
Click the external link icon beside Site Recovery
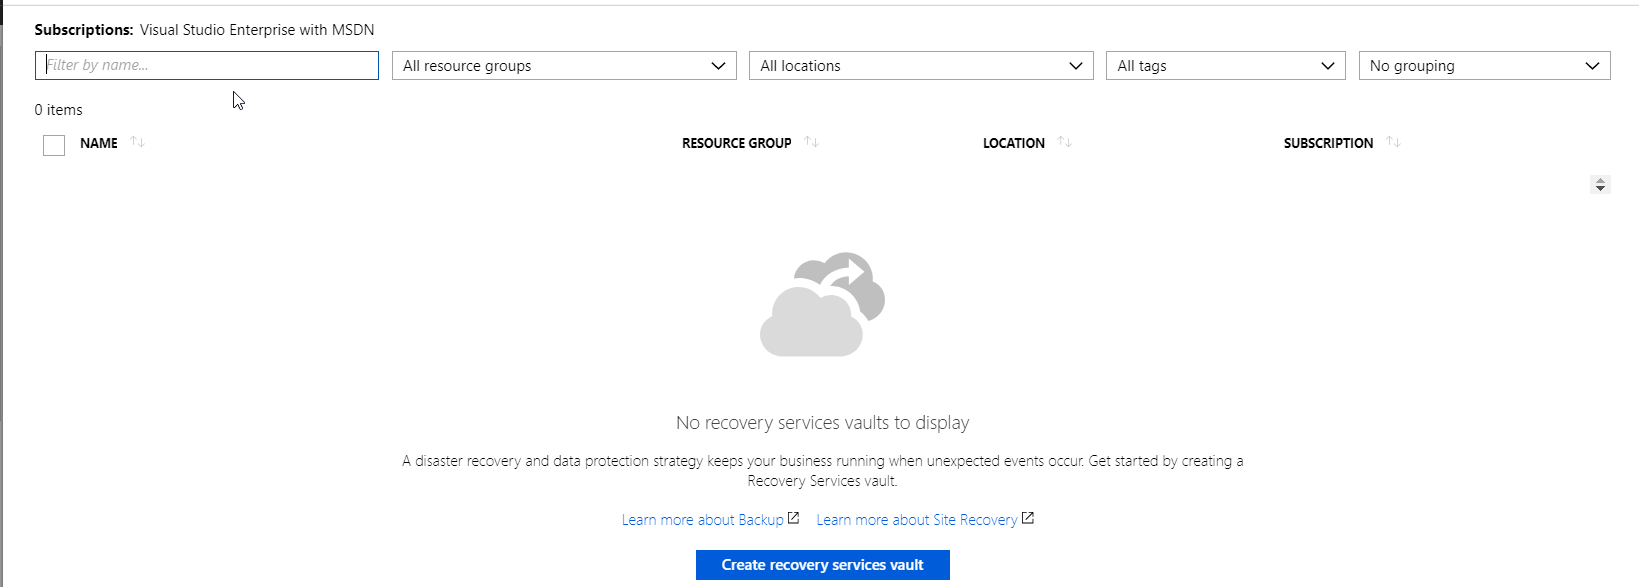(x=1027, y=518)
